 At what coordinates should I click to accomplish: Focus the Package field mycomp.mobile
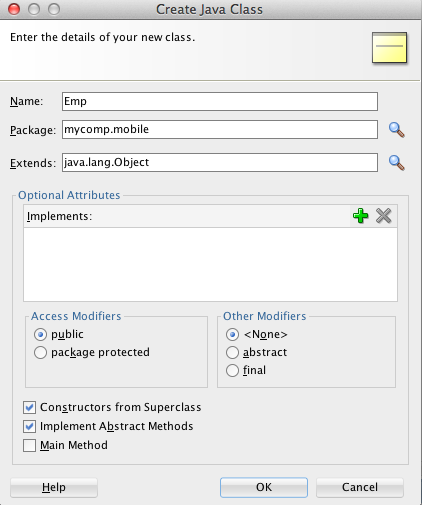click(x=220, y=130)
